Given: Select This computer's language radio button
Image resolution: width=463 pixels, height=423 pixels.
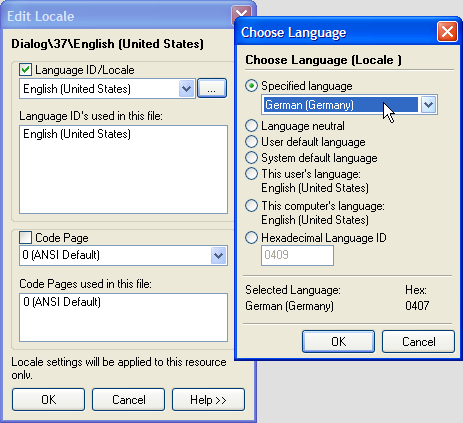Looking at the screenshot, I should point(251,206).
